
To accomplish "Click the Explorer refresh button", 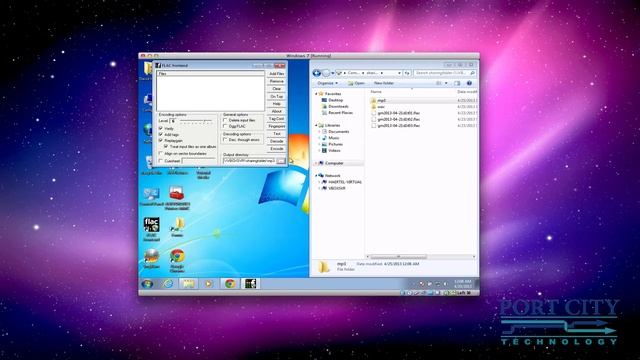I will tap(407, 73).
